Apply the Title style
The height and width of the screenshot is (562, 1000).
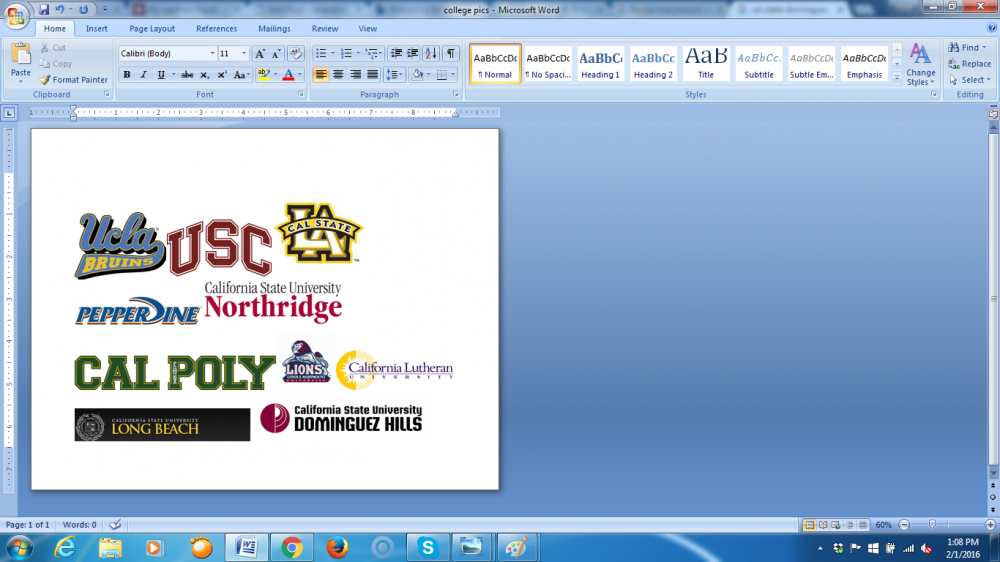click(x=705, y=64)
